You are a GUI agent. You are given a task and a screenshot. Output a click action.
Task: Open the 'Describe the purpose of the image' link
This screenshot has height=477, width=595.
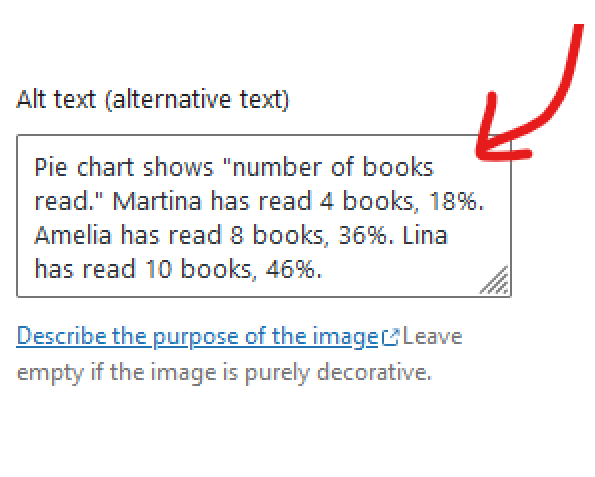[198, 337]
